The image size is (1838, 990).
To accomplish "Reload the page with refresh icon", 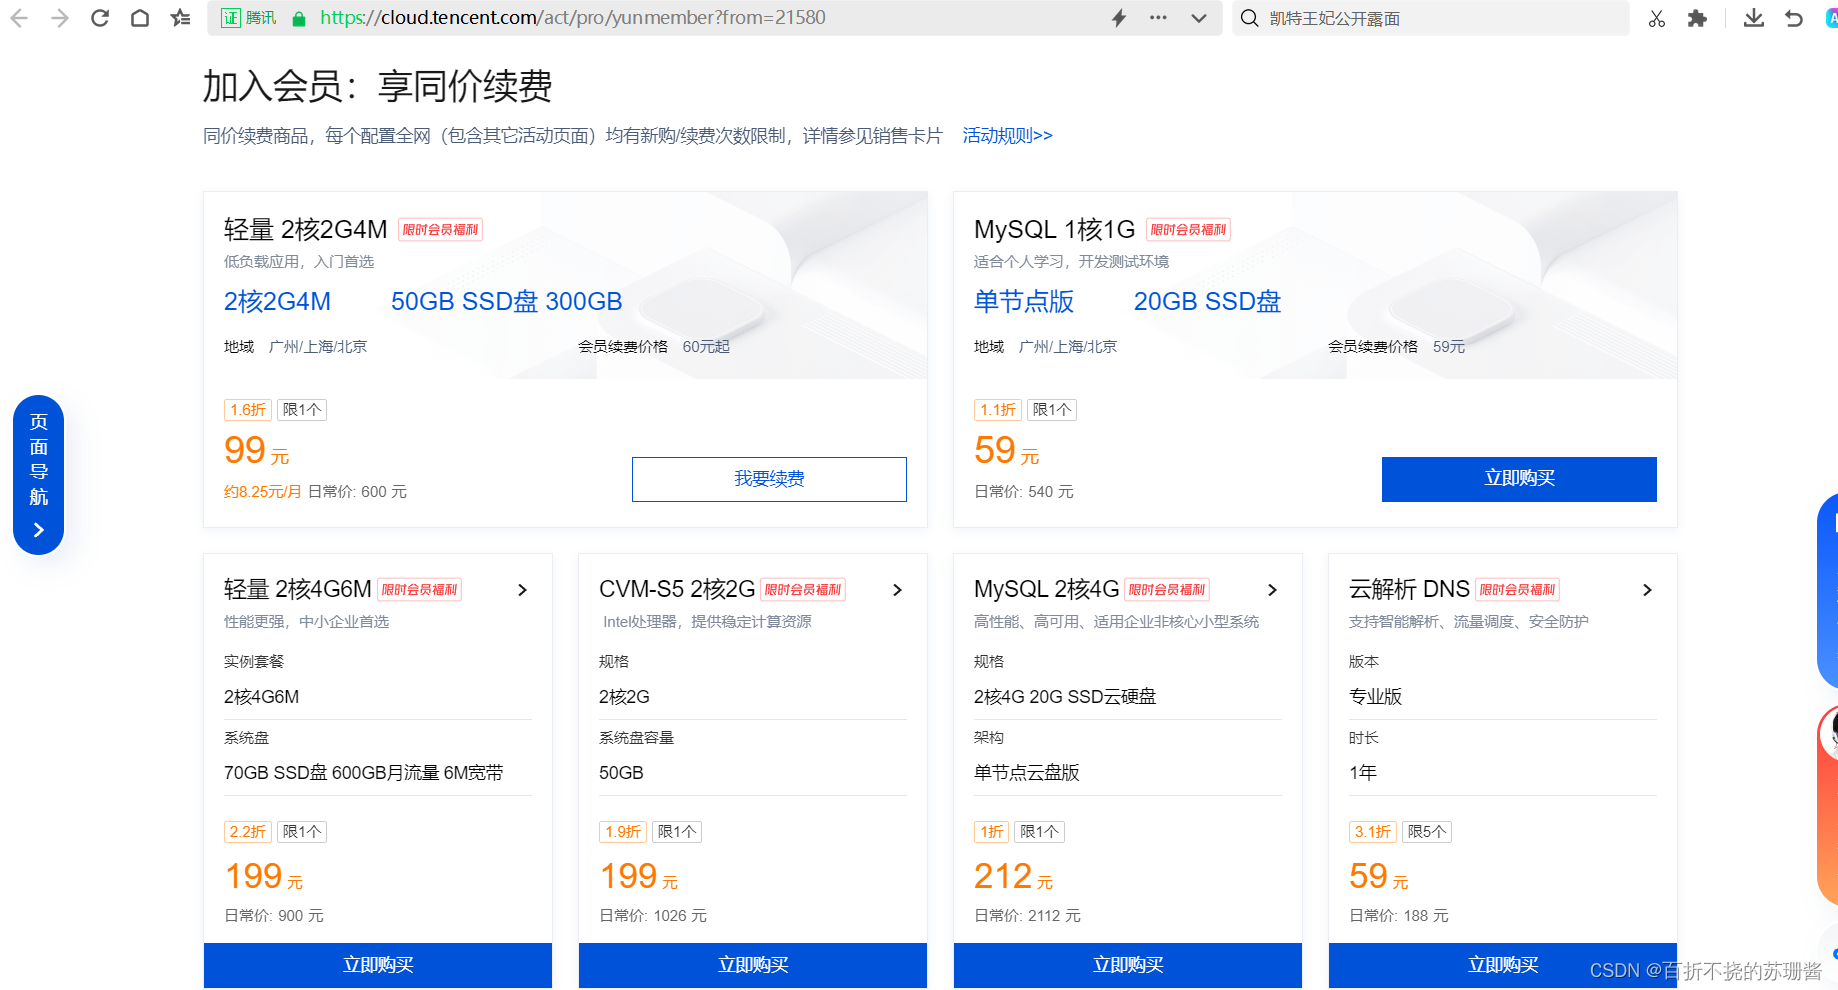I will pos(100,18).
